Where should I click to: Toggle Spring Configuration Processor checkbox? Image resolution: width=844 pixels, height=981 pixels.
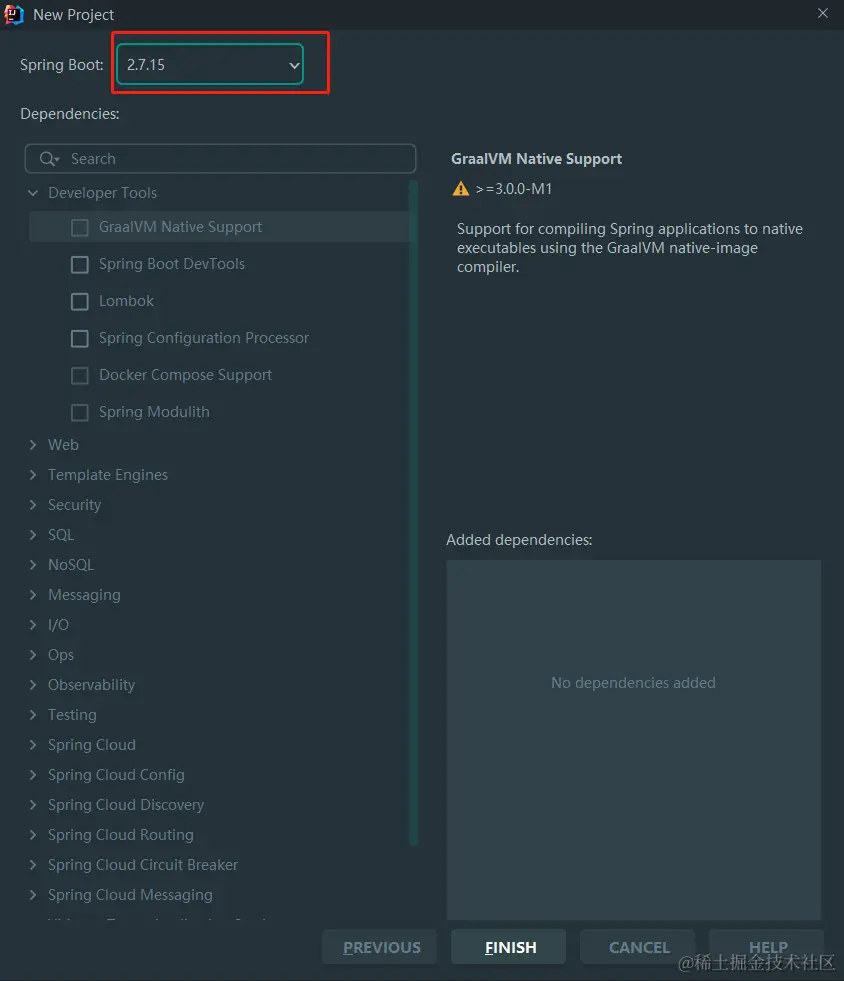(x=79, y=338)
